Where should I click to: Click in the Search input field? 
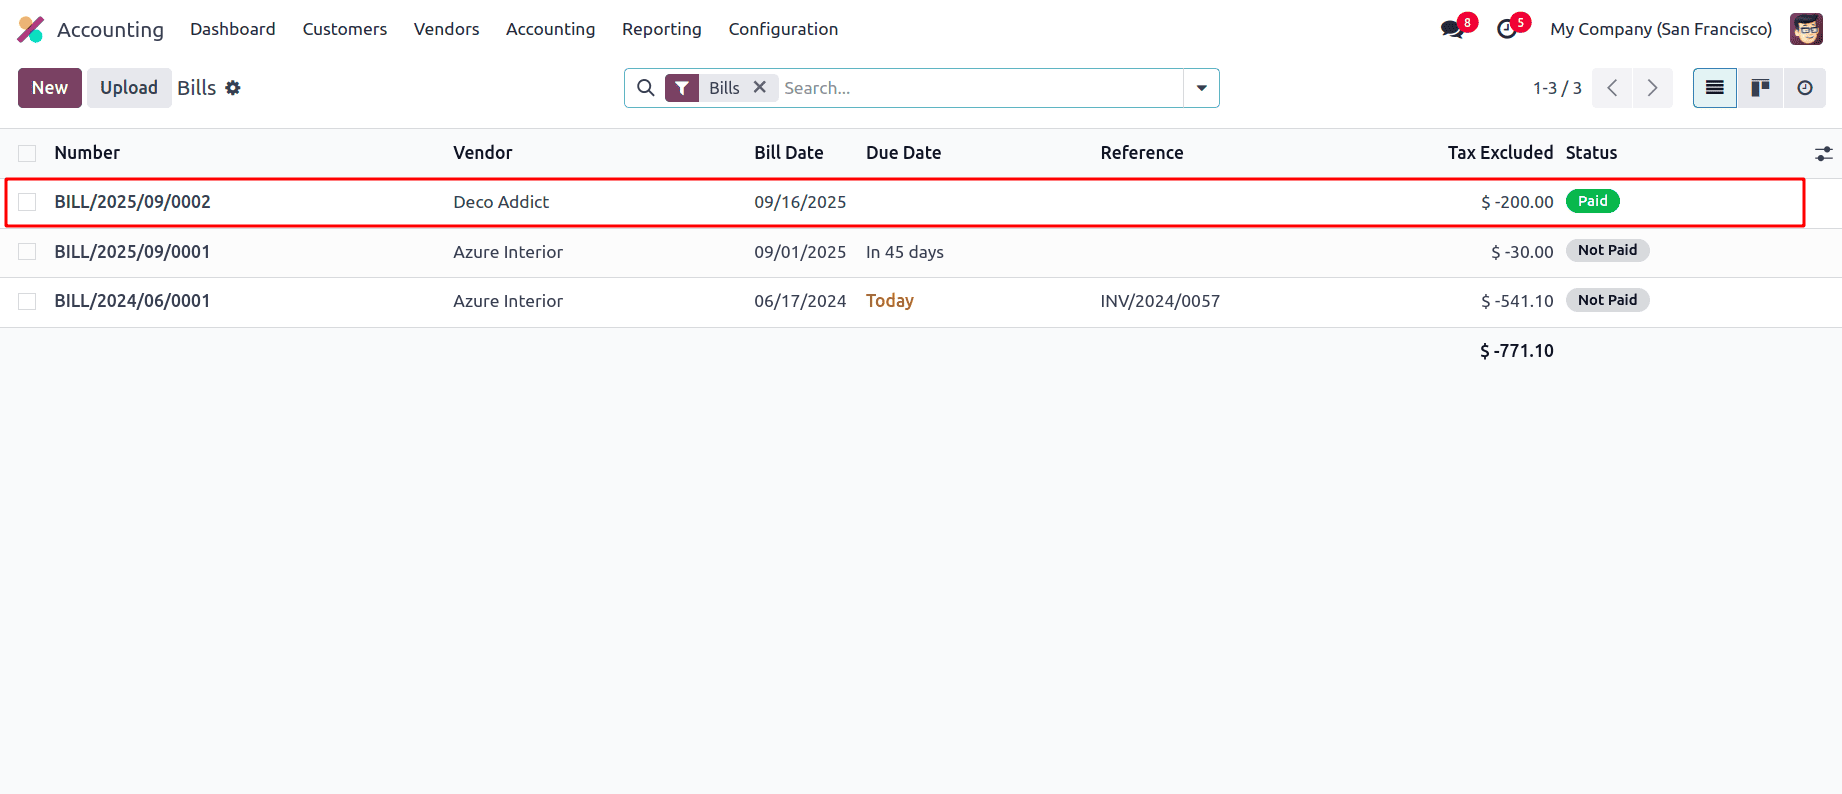pos(980,88)
